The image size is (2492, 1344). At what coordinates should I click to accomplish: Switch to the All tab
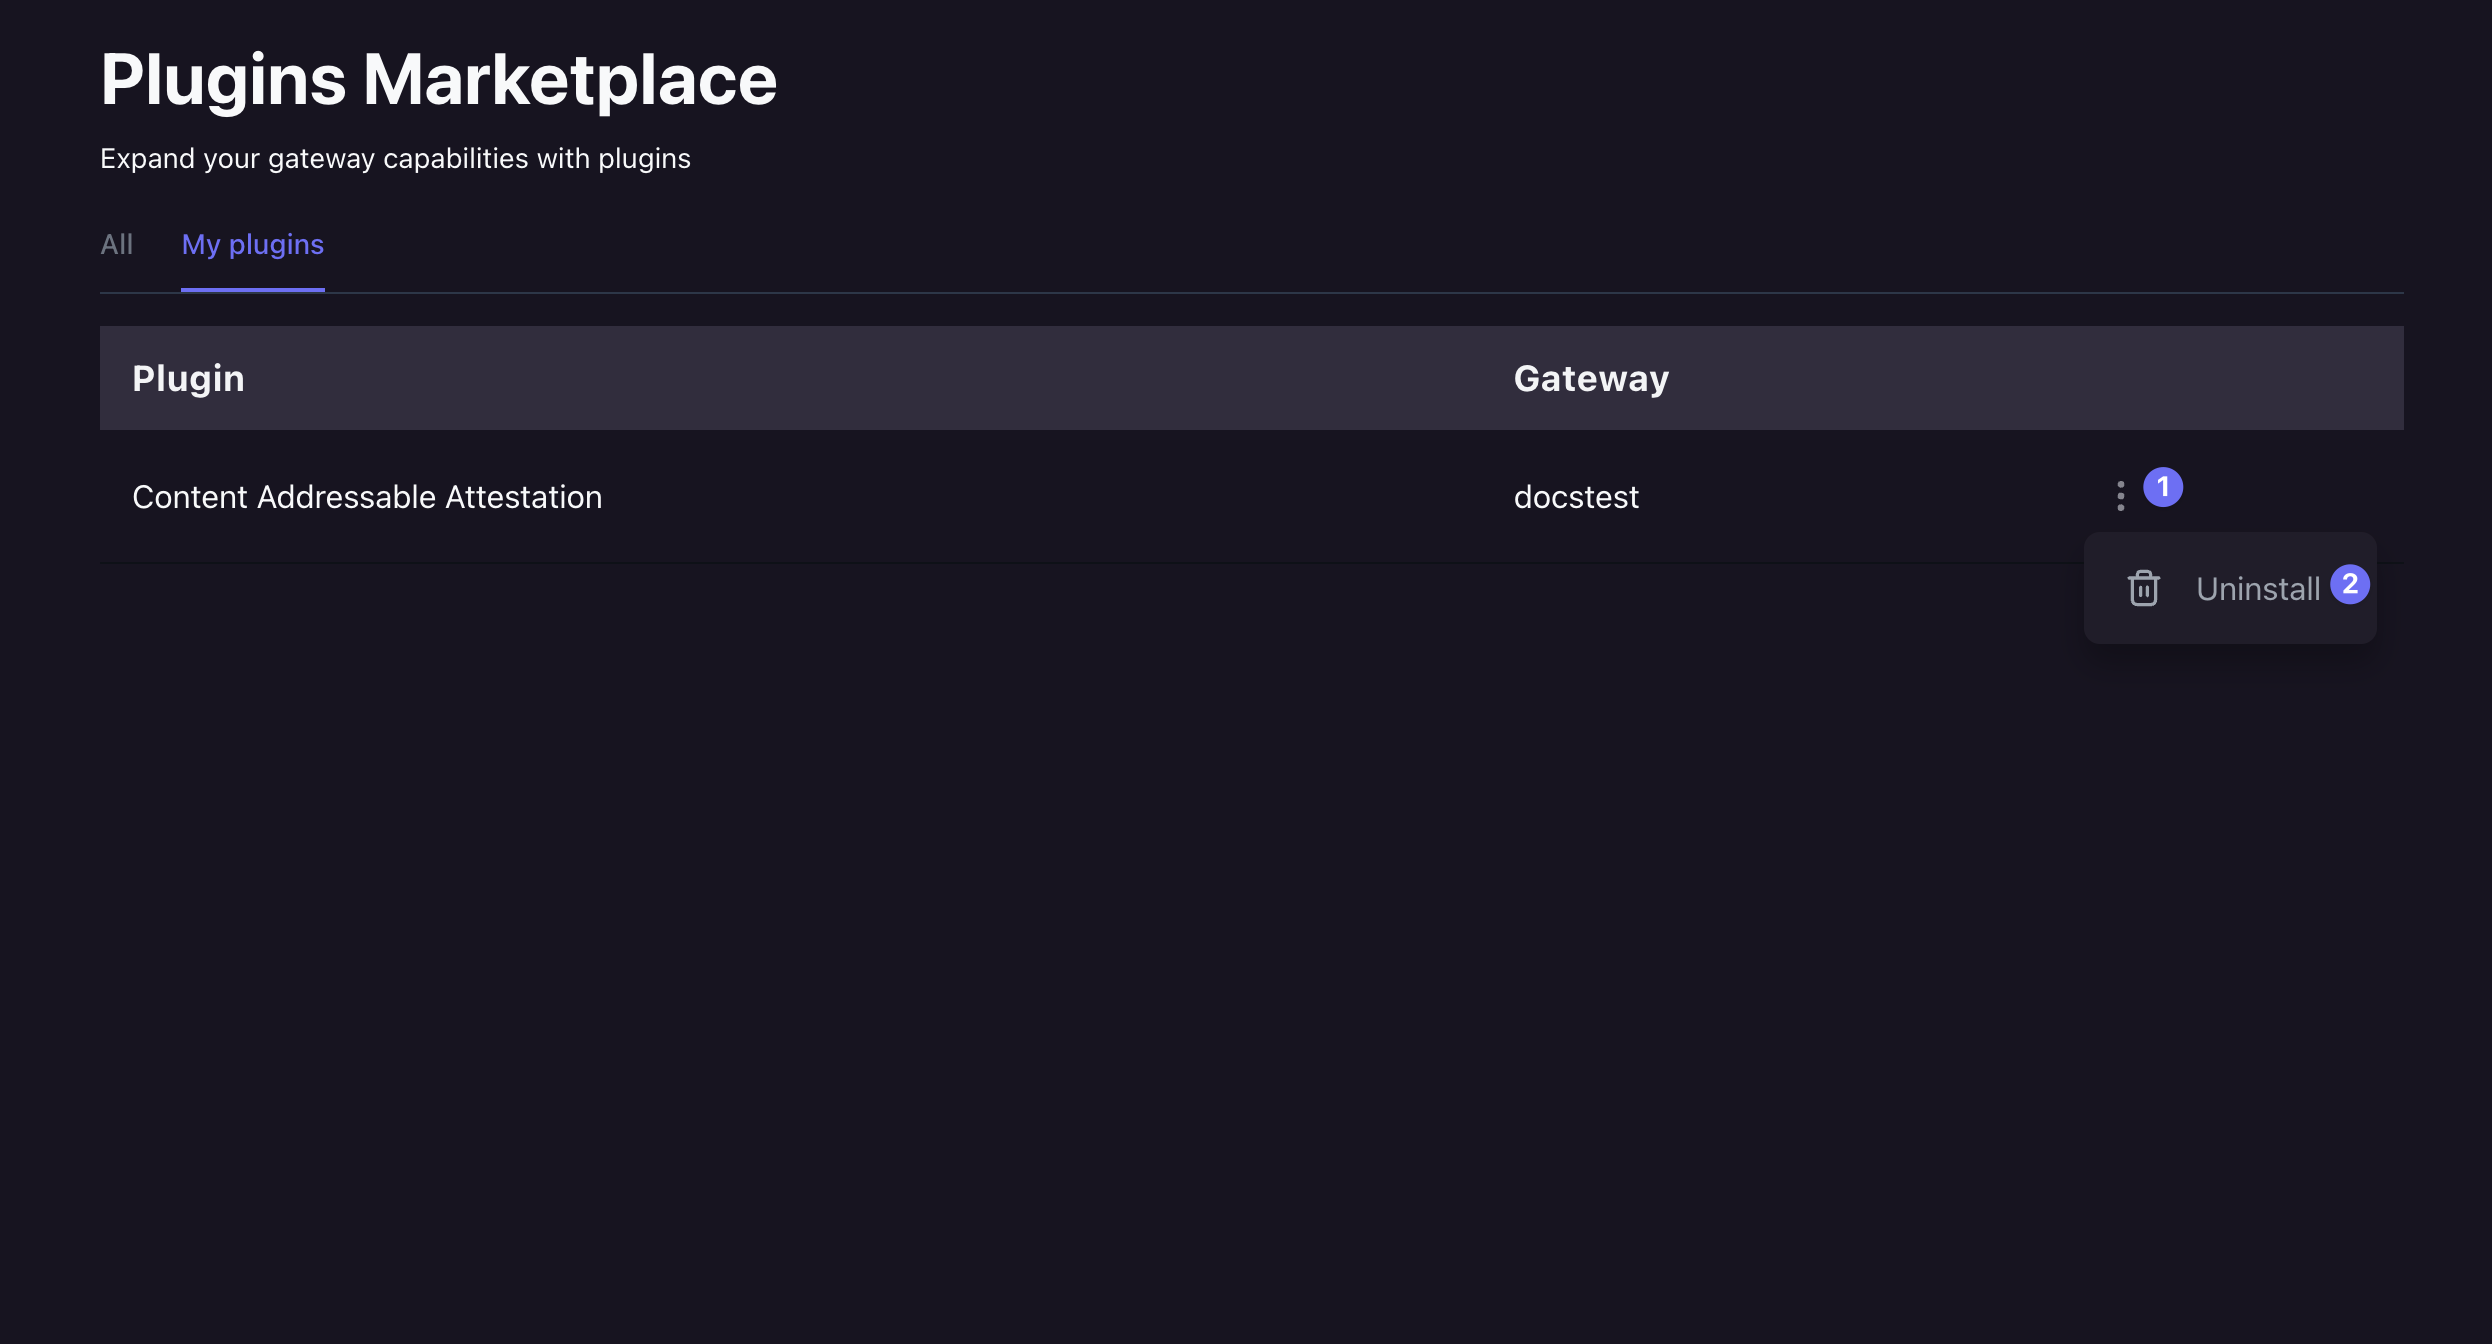(x=116, y=245)
